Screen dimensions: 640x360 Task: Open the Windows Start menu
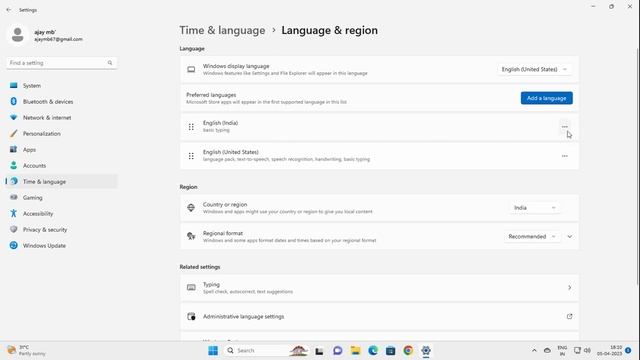(213, 351)
